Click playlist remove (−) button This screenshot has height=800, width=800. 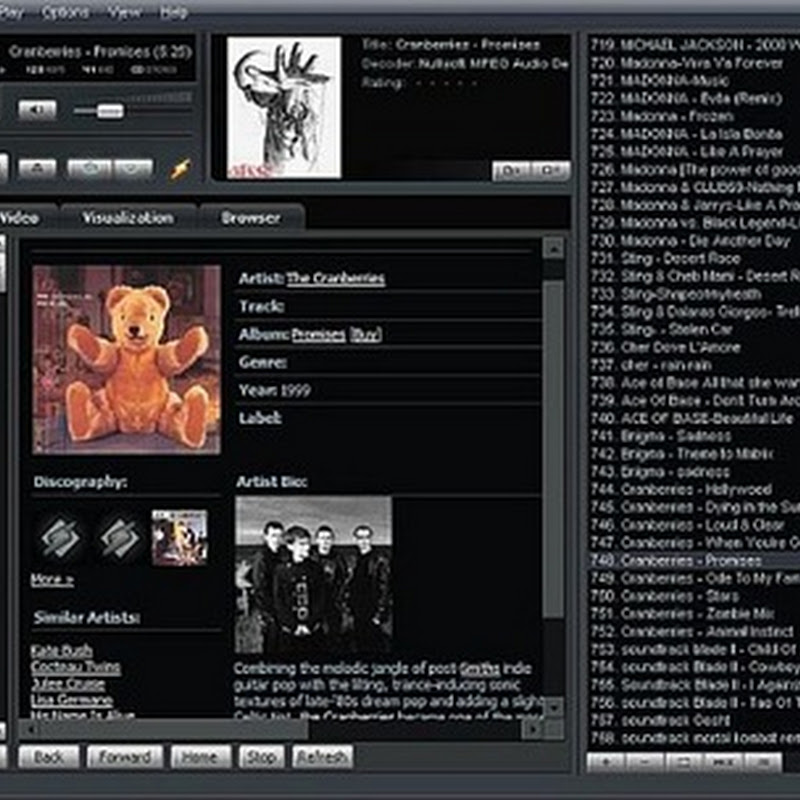click(645, 762)
